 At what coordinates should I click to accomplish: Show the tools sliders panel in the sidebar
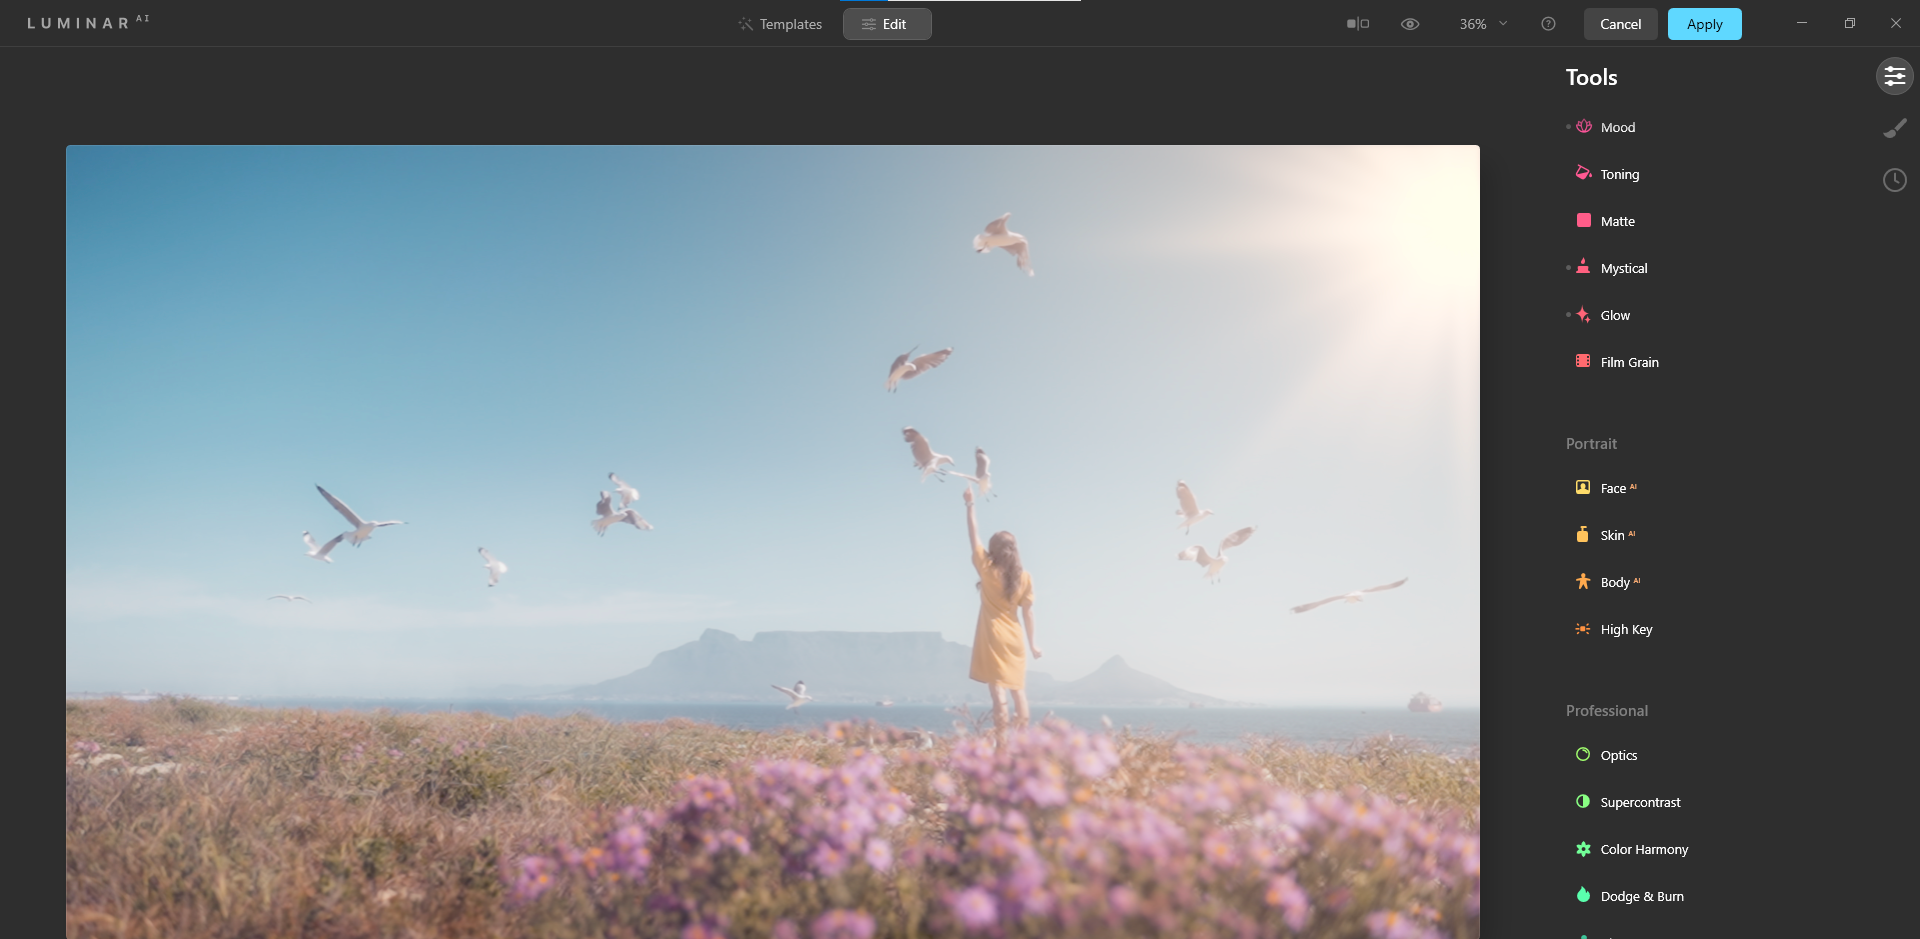[1895, 76]
